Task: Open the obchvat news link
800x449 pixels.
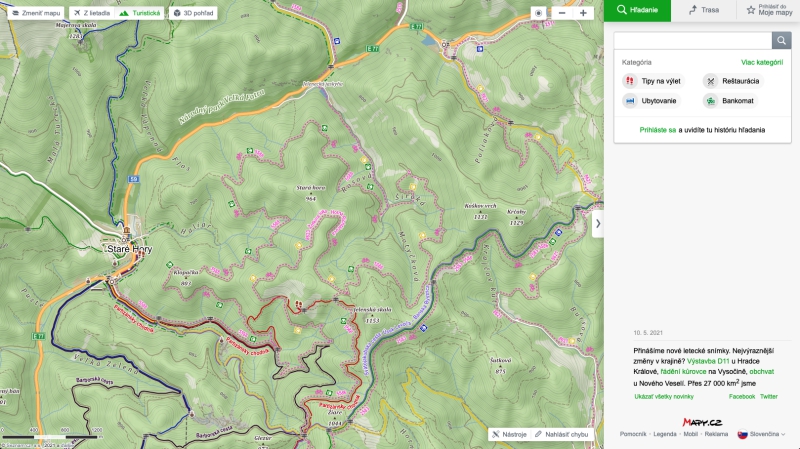Action: point(761,372)
